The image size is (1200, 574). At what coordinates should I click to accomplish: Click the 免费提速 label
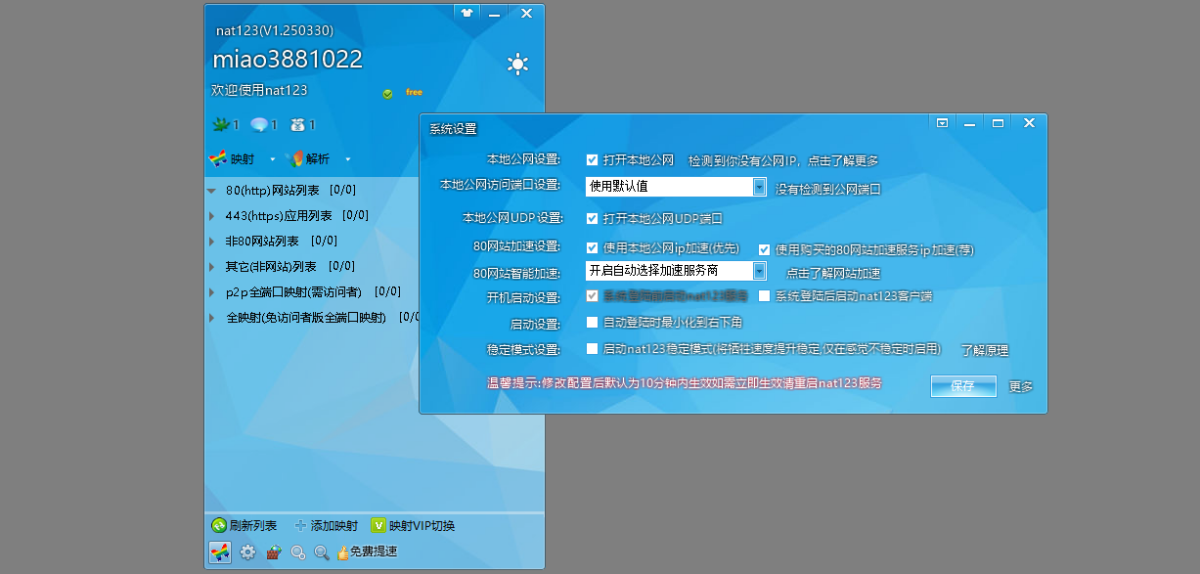(373, 552)
